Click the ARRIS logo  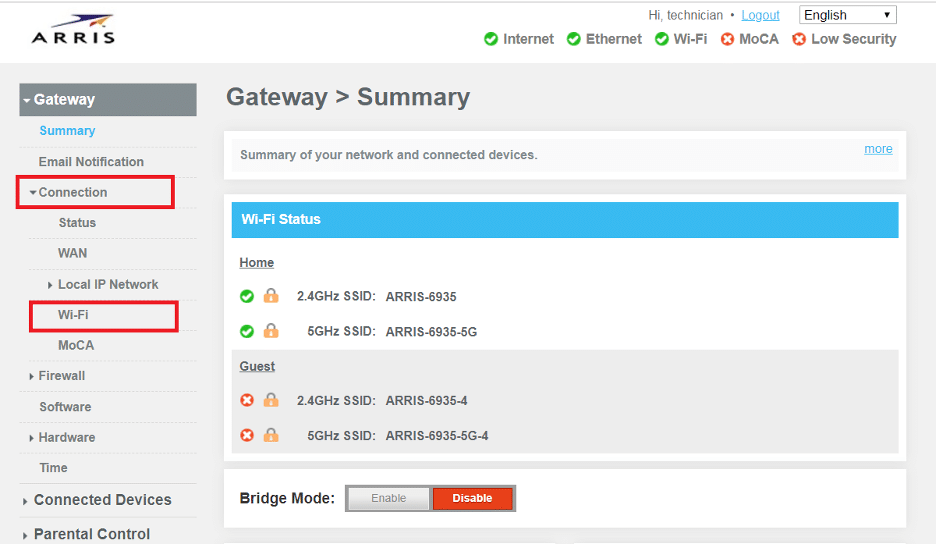[x=73, y=30]
